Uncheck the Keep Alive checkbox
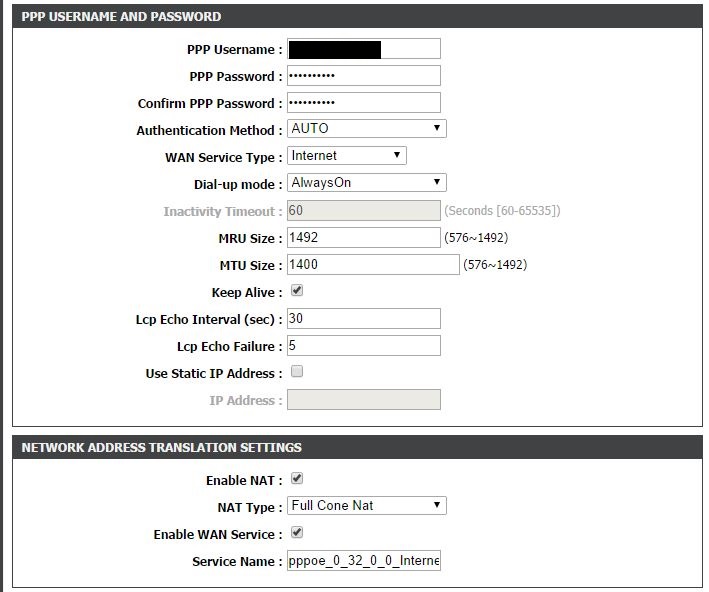 297,291
